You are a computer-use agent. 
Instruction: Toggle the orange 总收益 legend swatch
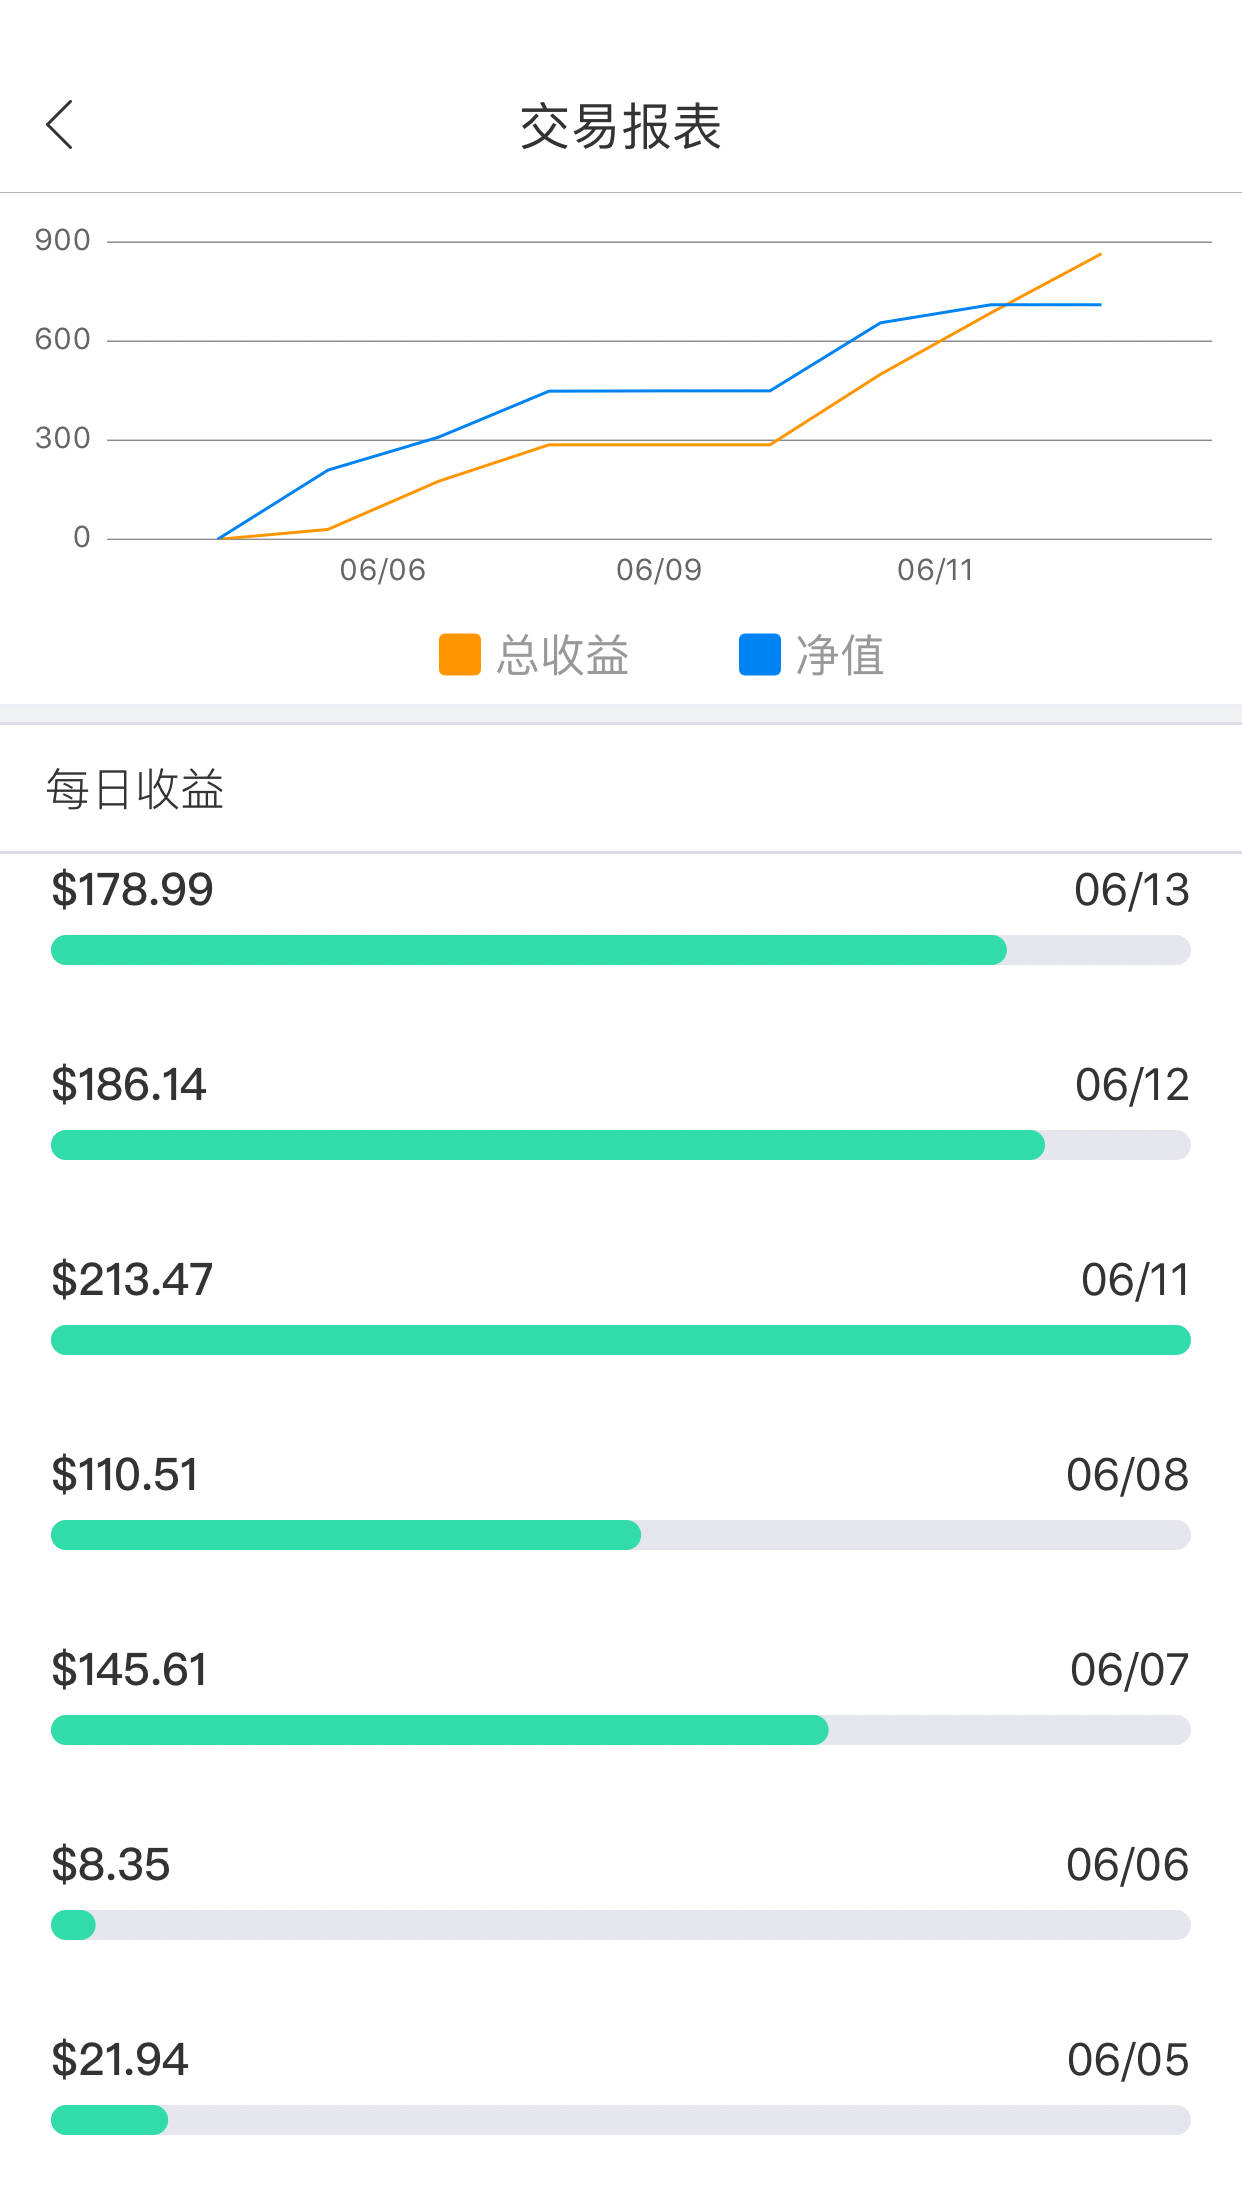point(460,655)
